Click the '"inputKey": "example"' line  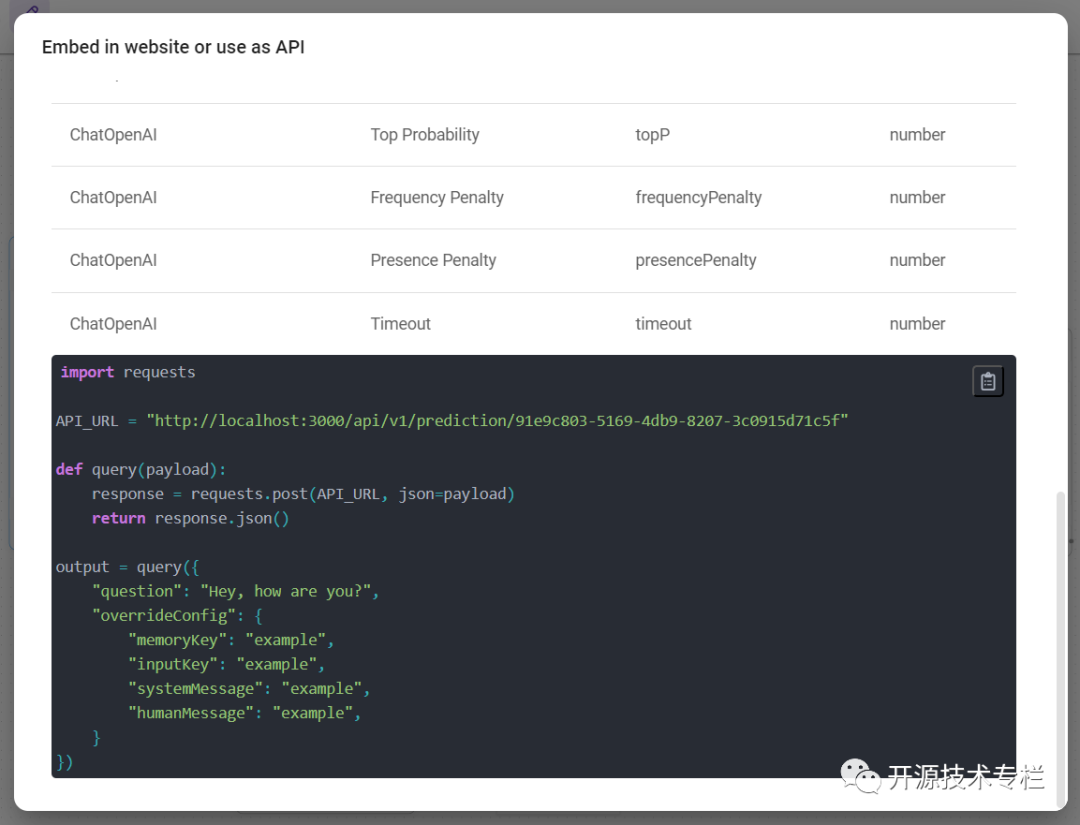click(x=226, y=665)
